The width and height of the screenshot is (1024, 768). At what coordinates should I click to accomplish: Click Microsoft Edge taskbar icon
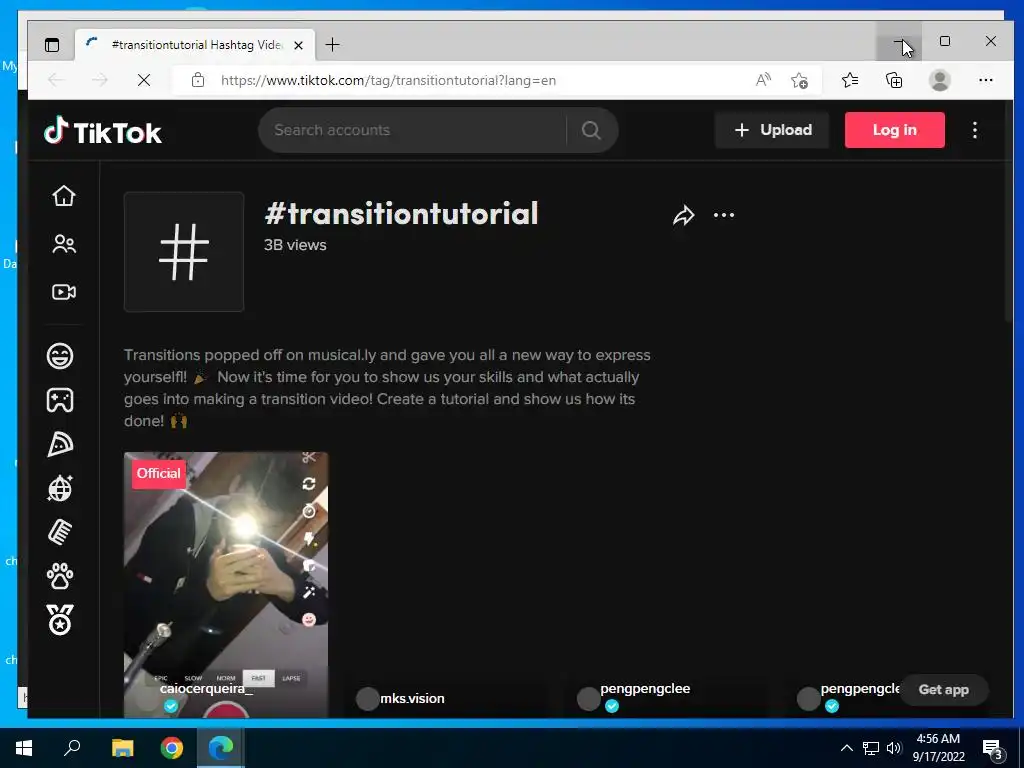[221, 748]
